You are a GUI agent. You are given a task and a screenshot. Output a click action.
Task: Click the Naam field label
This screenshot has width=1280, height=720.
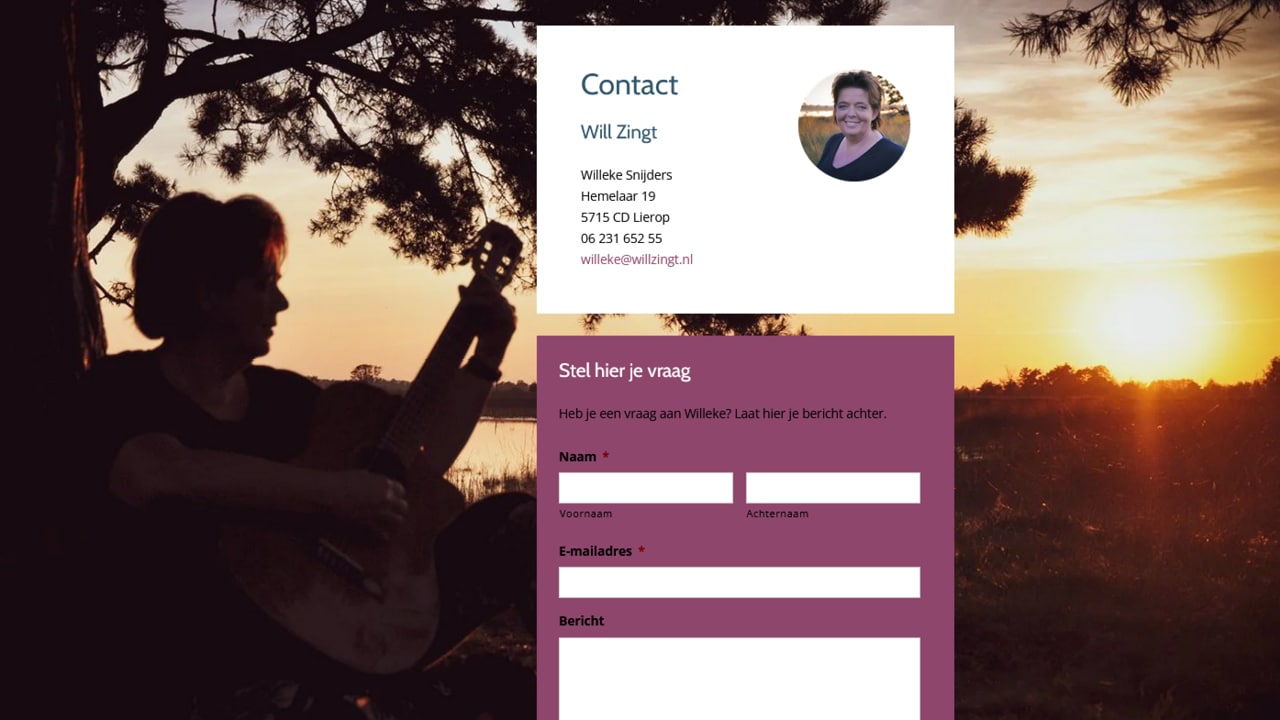(x=577, y=456)
